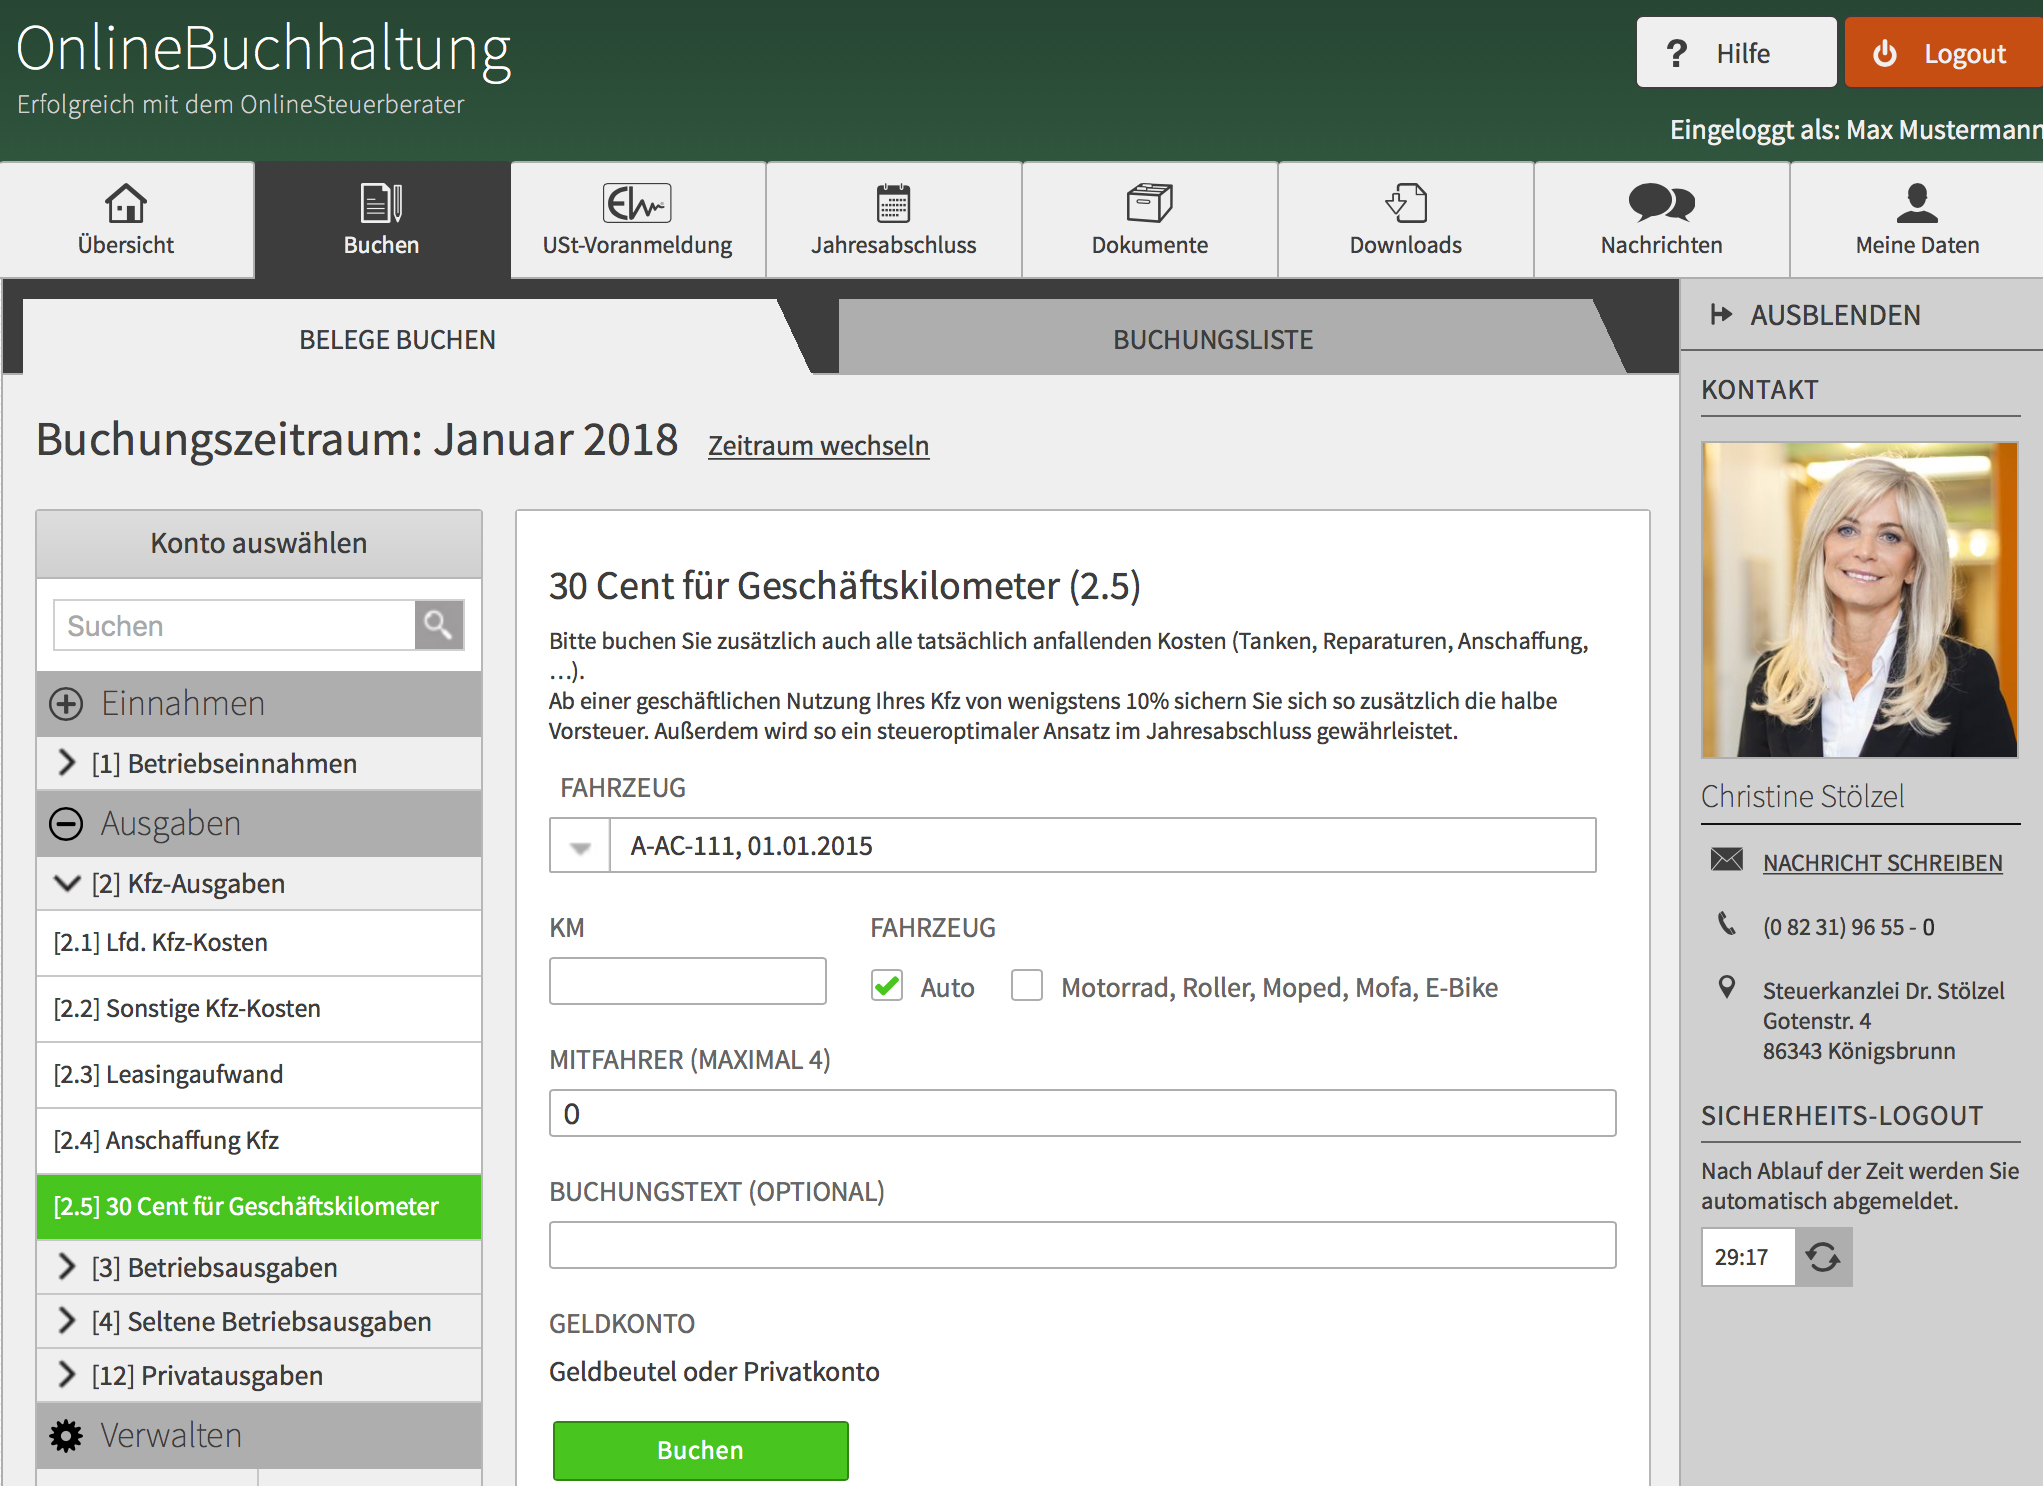This screenshot has height=1486, width=2043.
Task: Click the Verwalten section header text
Action: coord(171,1436)
